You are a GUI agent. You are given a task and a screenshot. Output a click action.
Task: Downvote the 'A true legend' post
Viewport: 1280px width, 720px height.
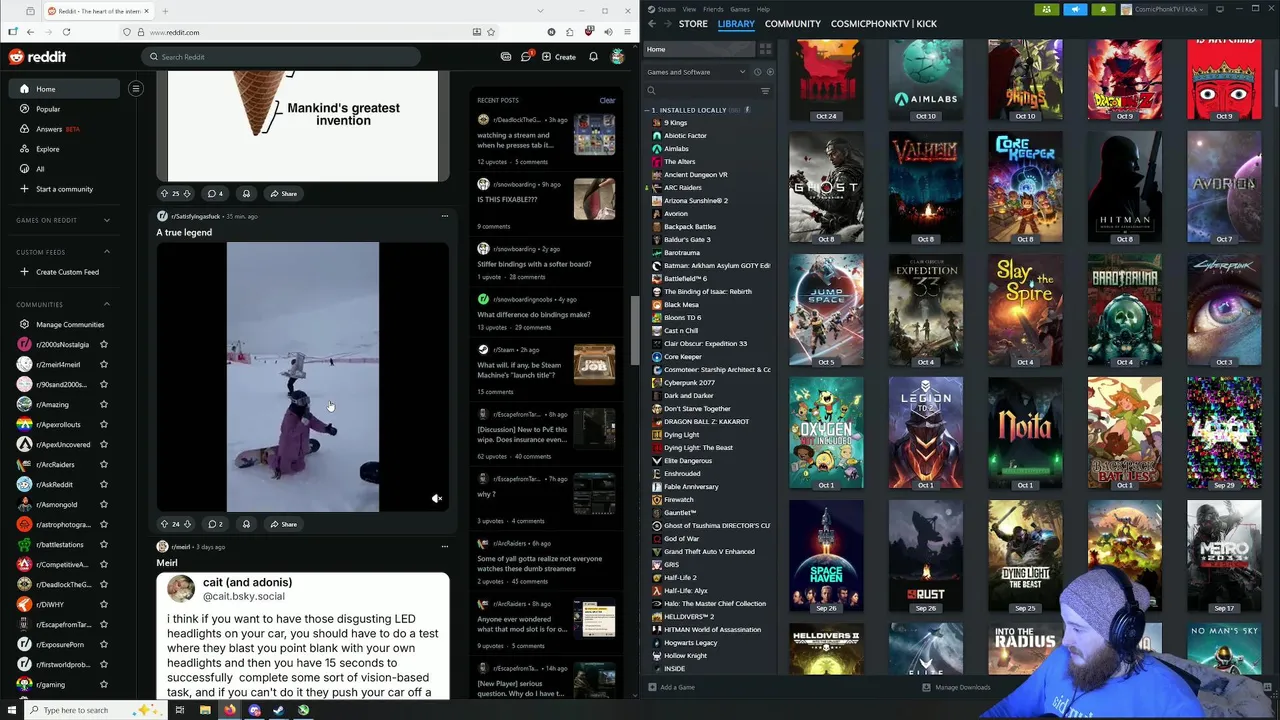coord(187,524)
